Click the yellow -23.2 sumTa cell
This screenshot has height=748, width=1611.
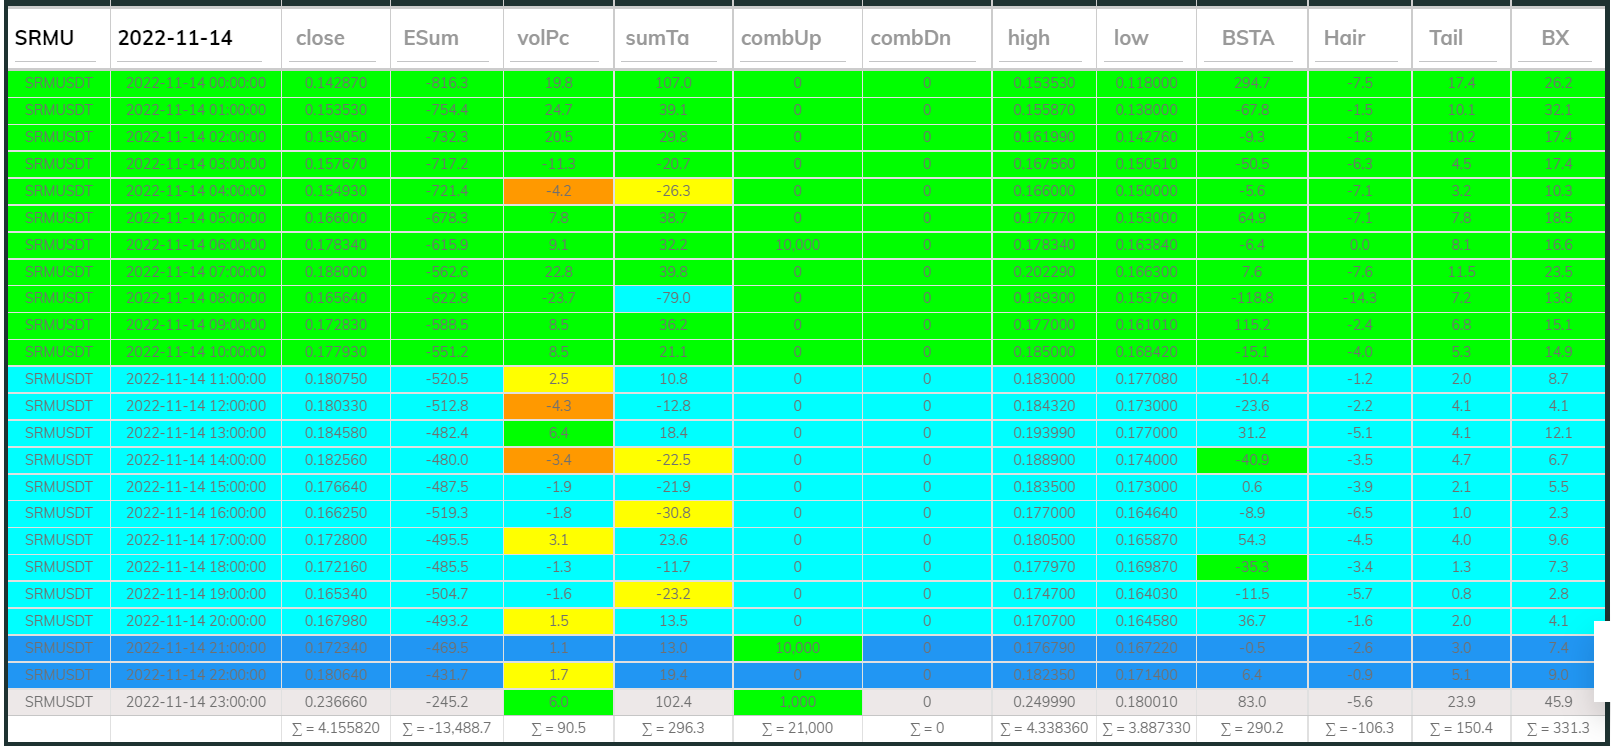[x=673, y=594]
